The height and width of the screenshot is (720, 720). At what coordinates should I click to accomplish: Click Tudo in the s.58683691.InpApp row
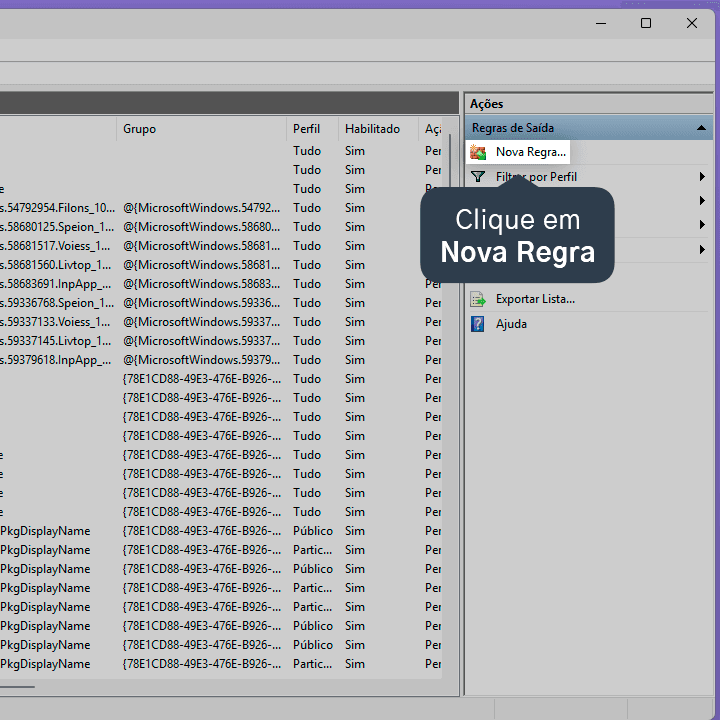[x=307, y=284]
